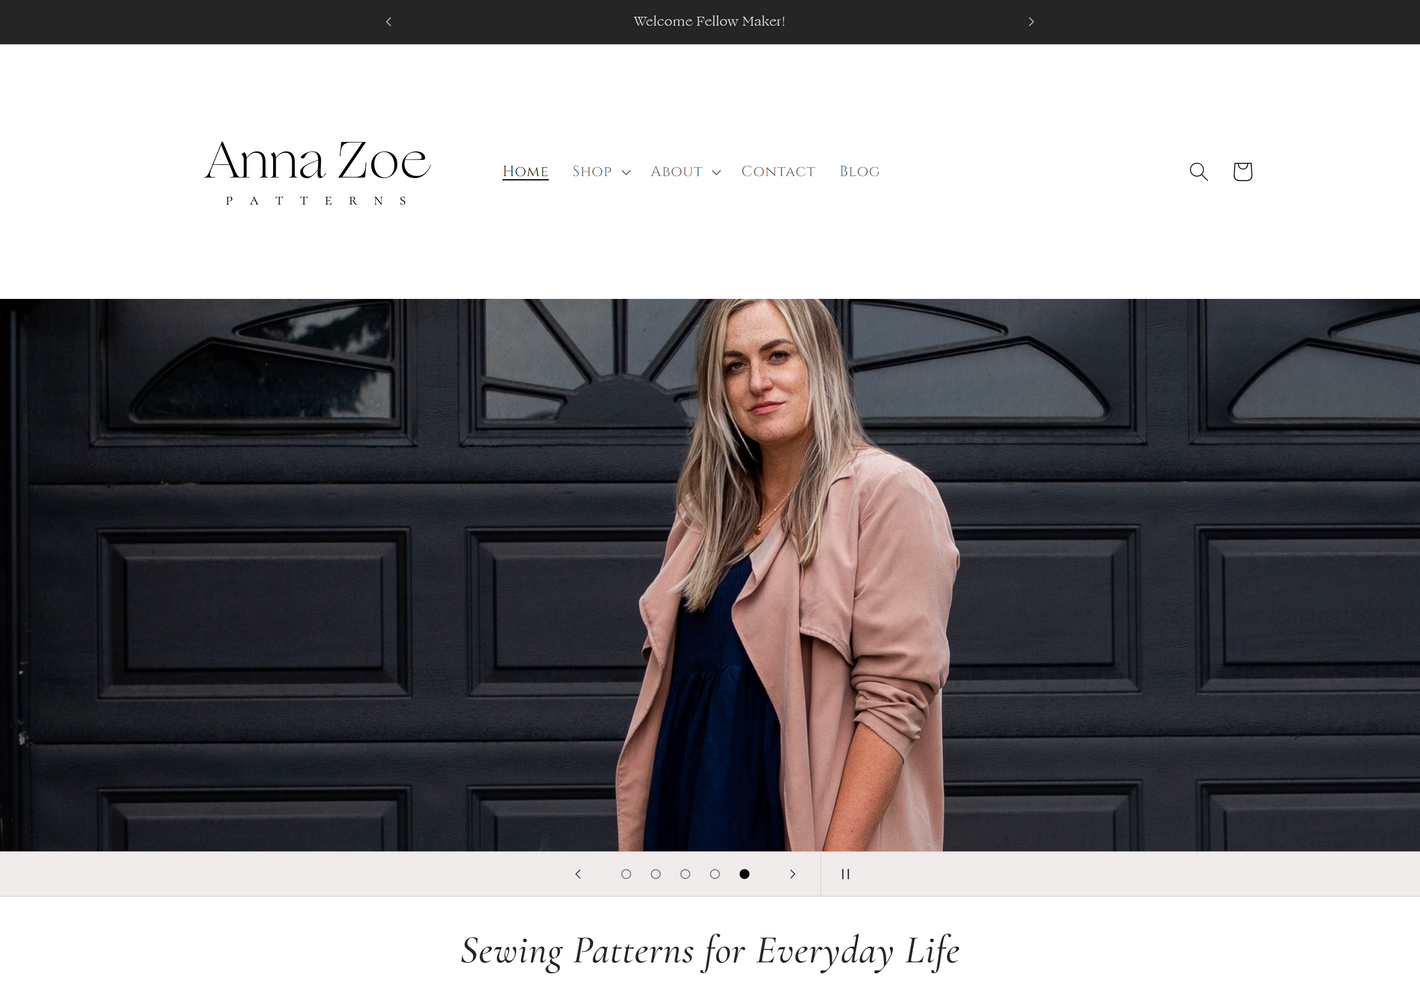Visit the Blog link
1420x987 pixels.
[x=860, y=172]
